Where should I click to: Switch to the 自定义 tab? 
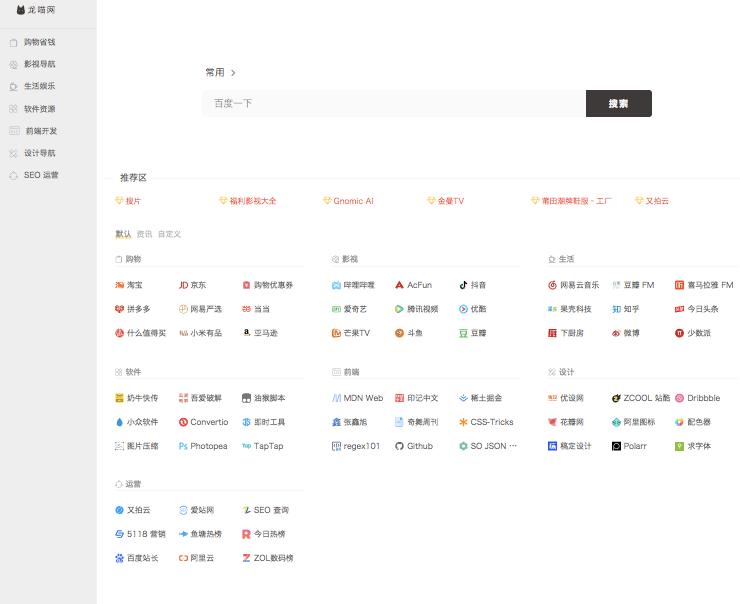pos(169,234)
